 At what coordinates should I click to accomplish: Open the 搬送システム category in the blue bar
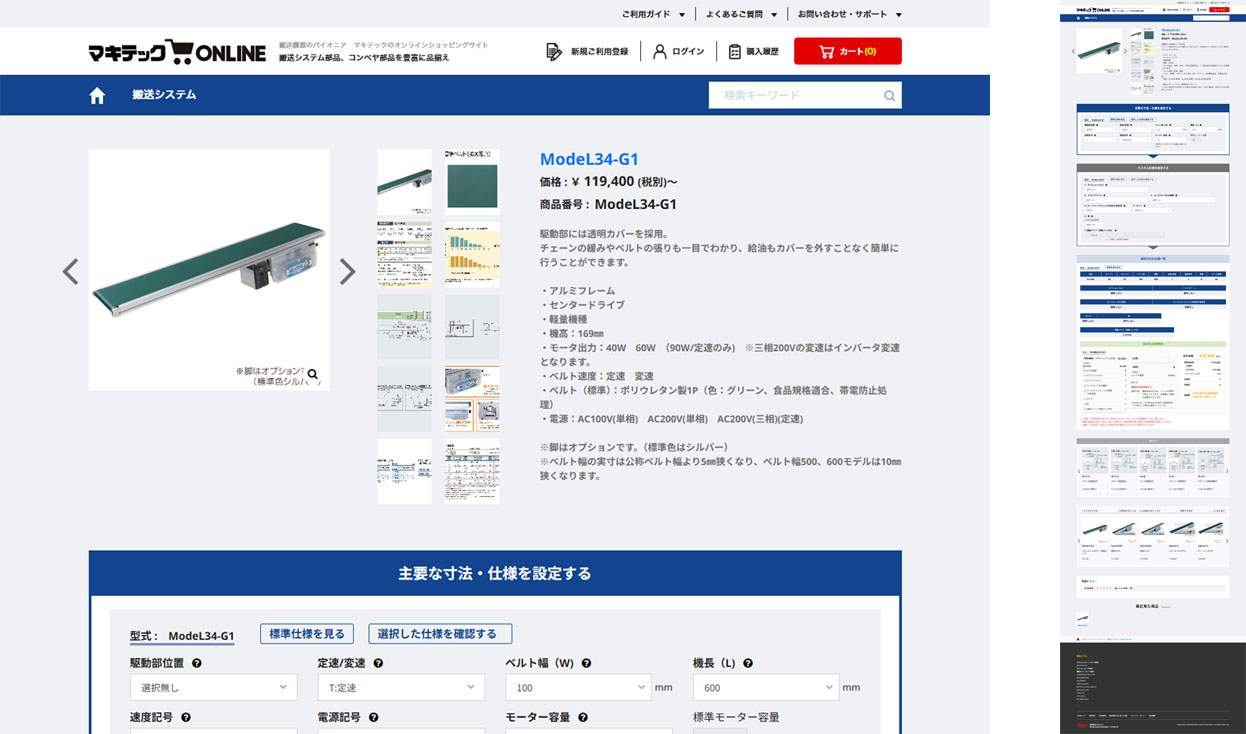[x=164, y=95]
